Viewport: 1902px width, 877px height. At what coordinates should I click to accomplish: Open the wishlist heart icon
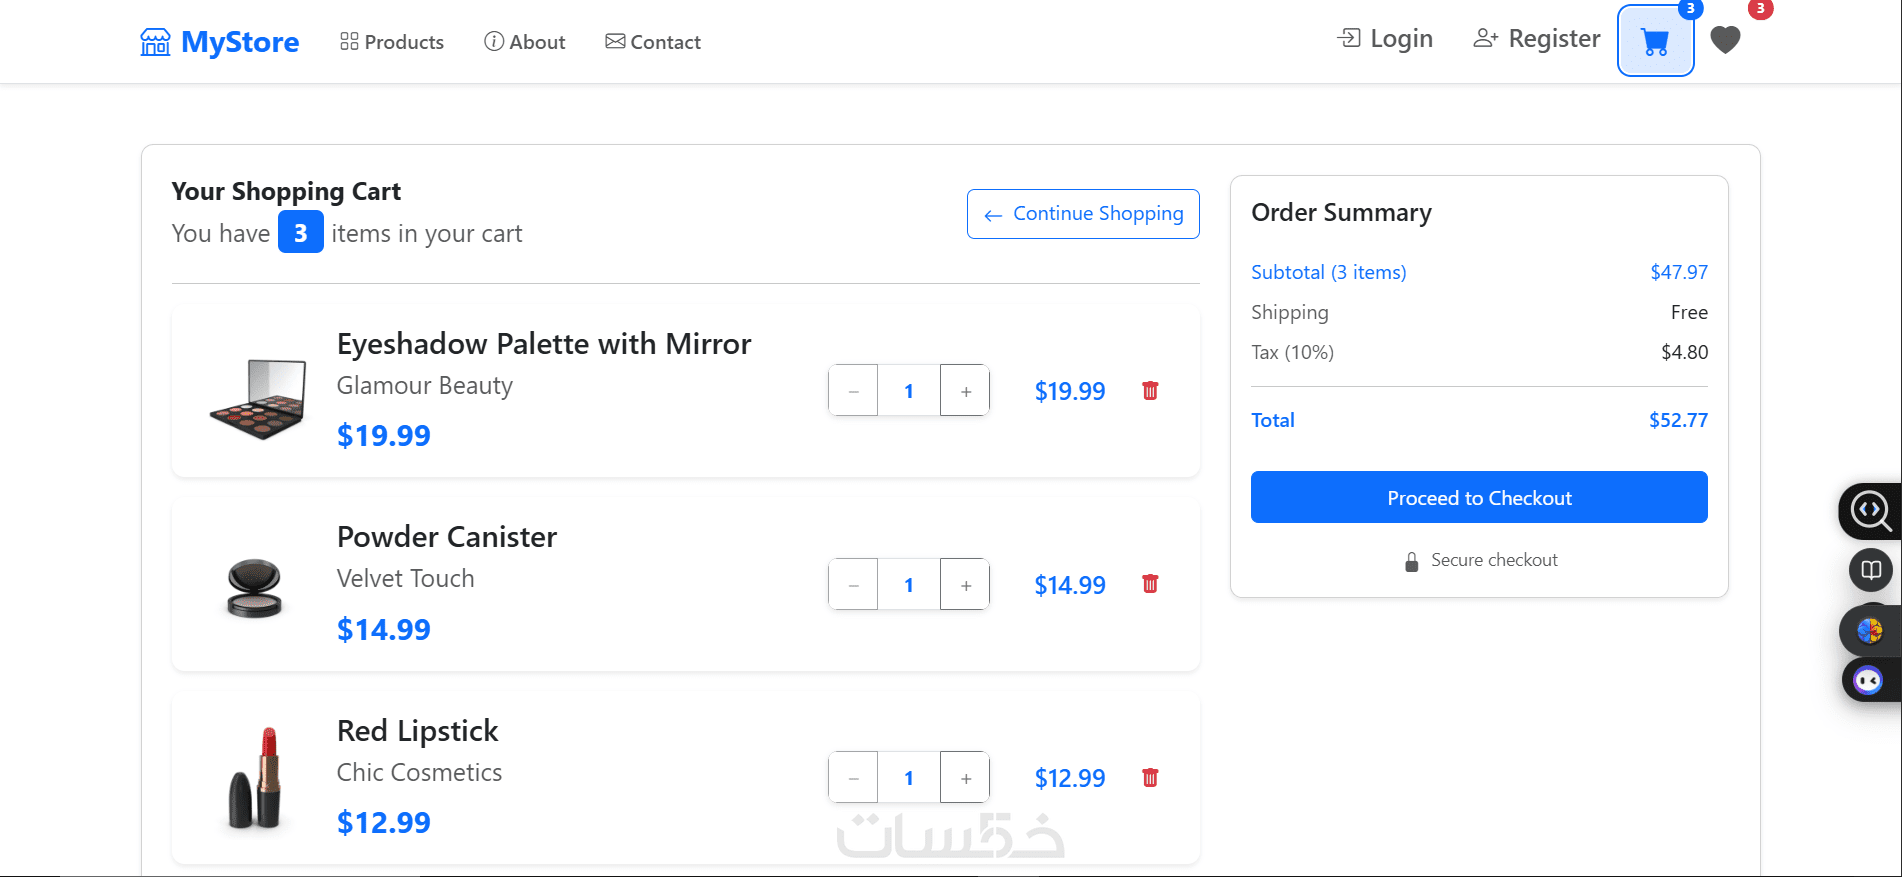click(x=1725, y=40)
